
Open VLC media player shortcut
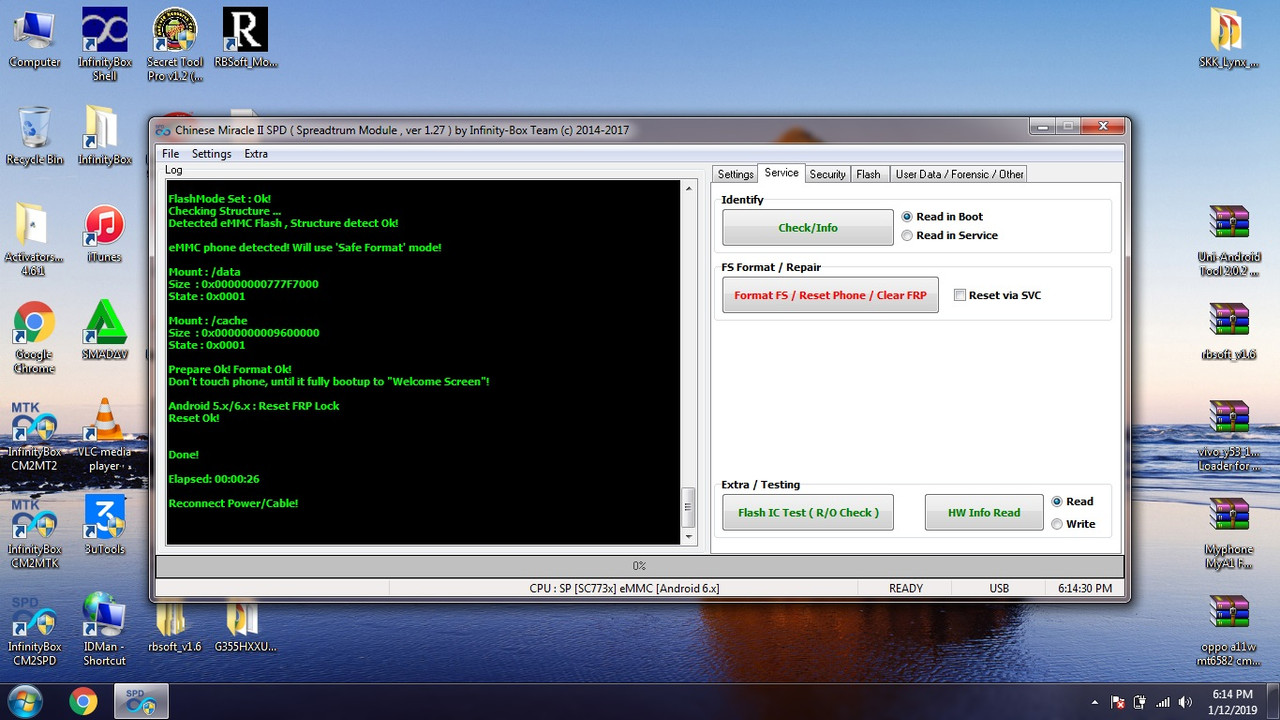click(105, 435)
